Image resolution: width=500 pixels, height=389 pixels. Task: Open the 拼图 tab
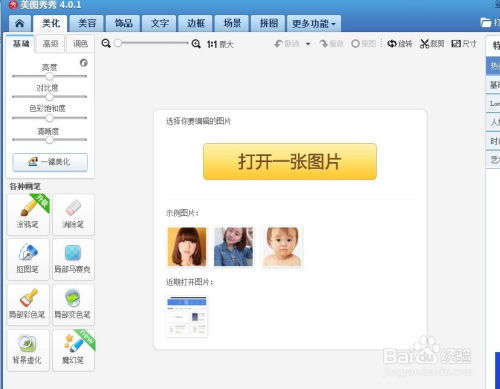click(268, 23)
